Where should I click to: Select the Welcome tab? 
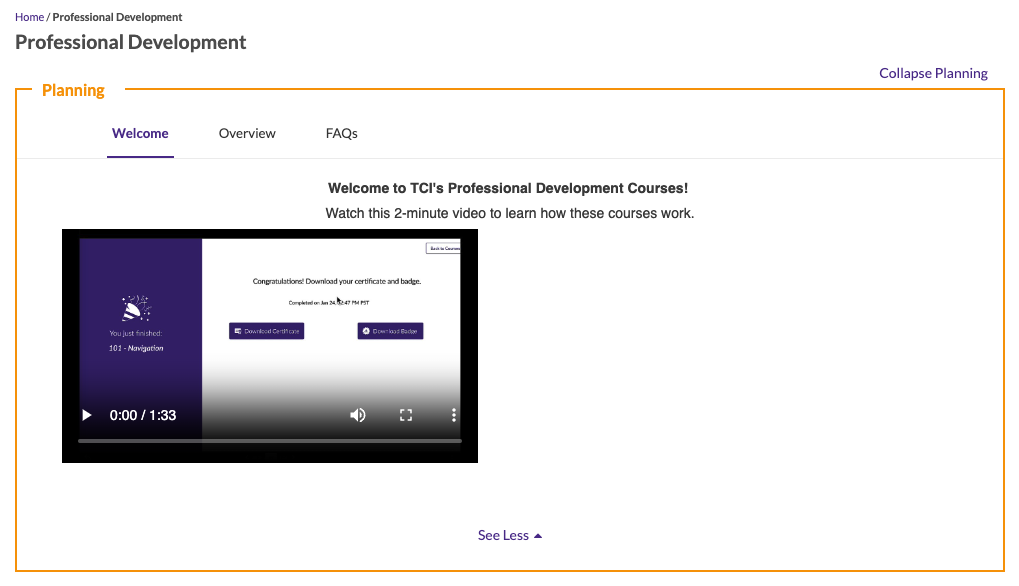140,133
